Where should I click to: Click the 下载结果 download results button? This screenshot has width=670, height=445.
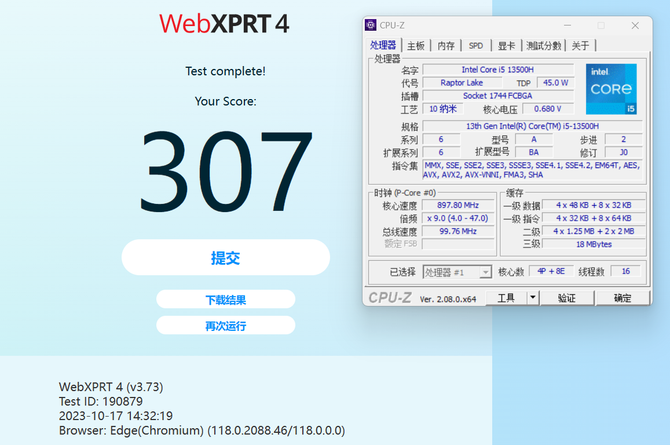[226, 299]
